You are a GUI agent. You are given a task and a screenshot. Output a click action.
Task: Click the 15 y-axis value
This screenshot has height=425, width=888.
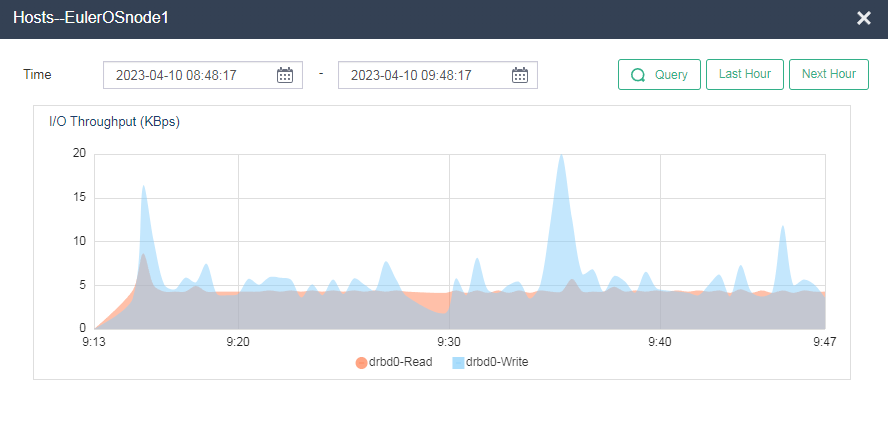pyautogui.click(x=79, y=198)
